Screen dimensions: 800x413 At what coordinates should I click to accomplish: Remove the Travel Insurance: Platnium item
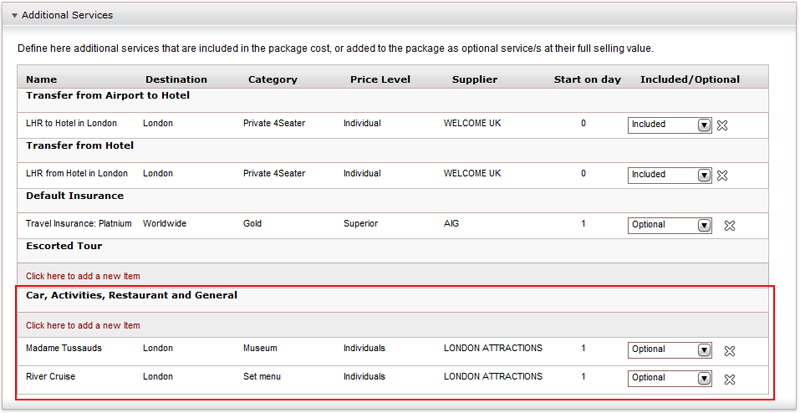coord(730,226)
